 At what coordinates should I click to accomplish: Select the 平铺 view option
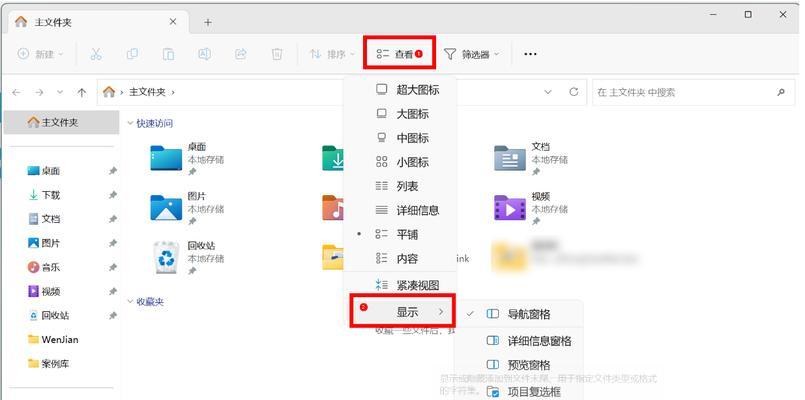[400, 235]
